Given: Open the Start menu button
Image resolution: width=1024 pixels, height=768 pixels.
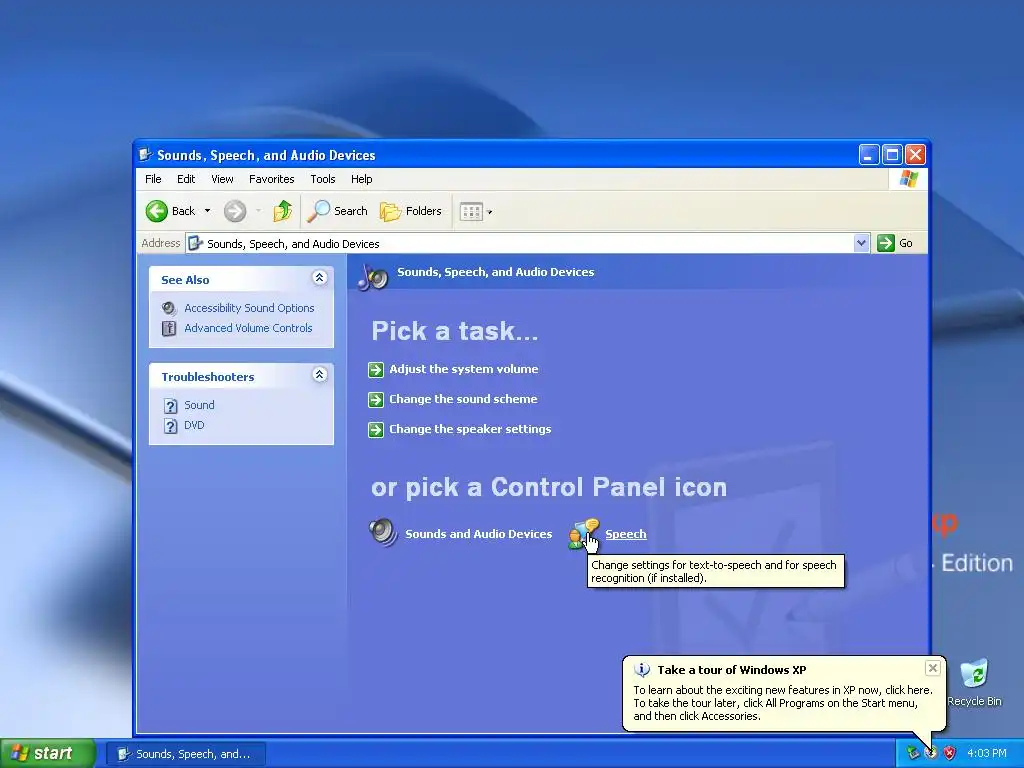Looking at the screenshot, I should tap(47, 754).
